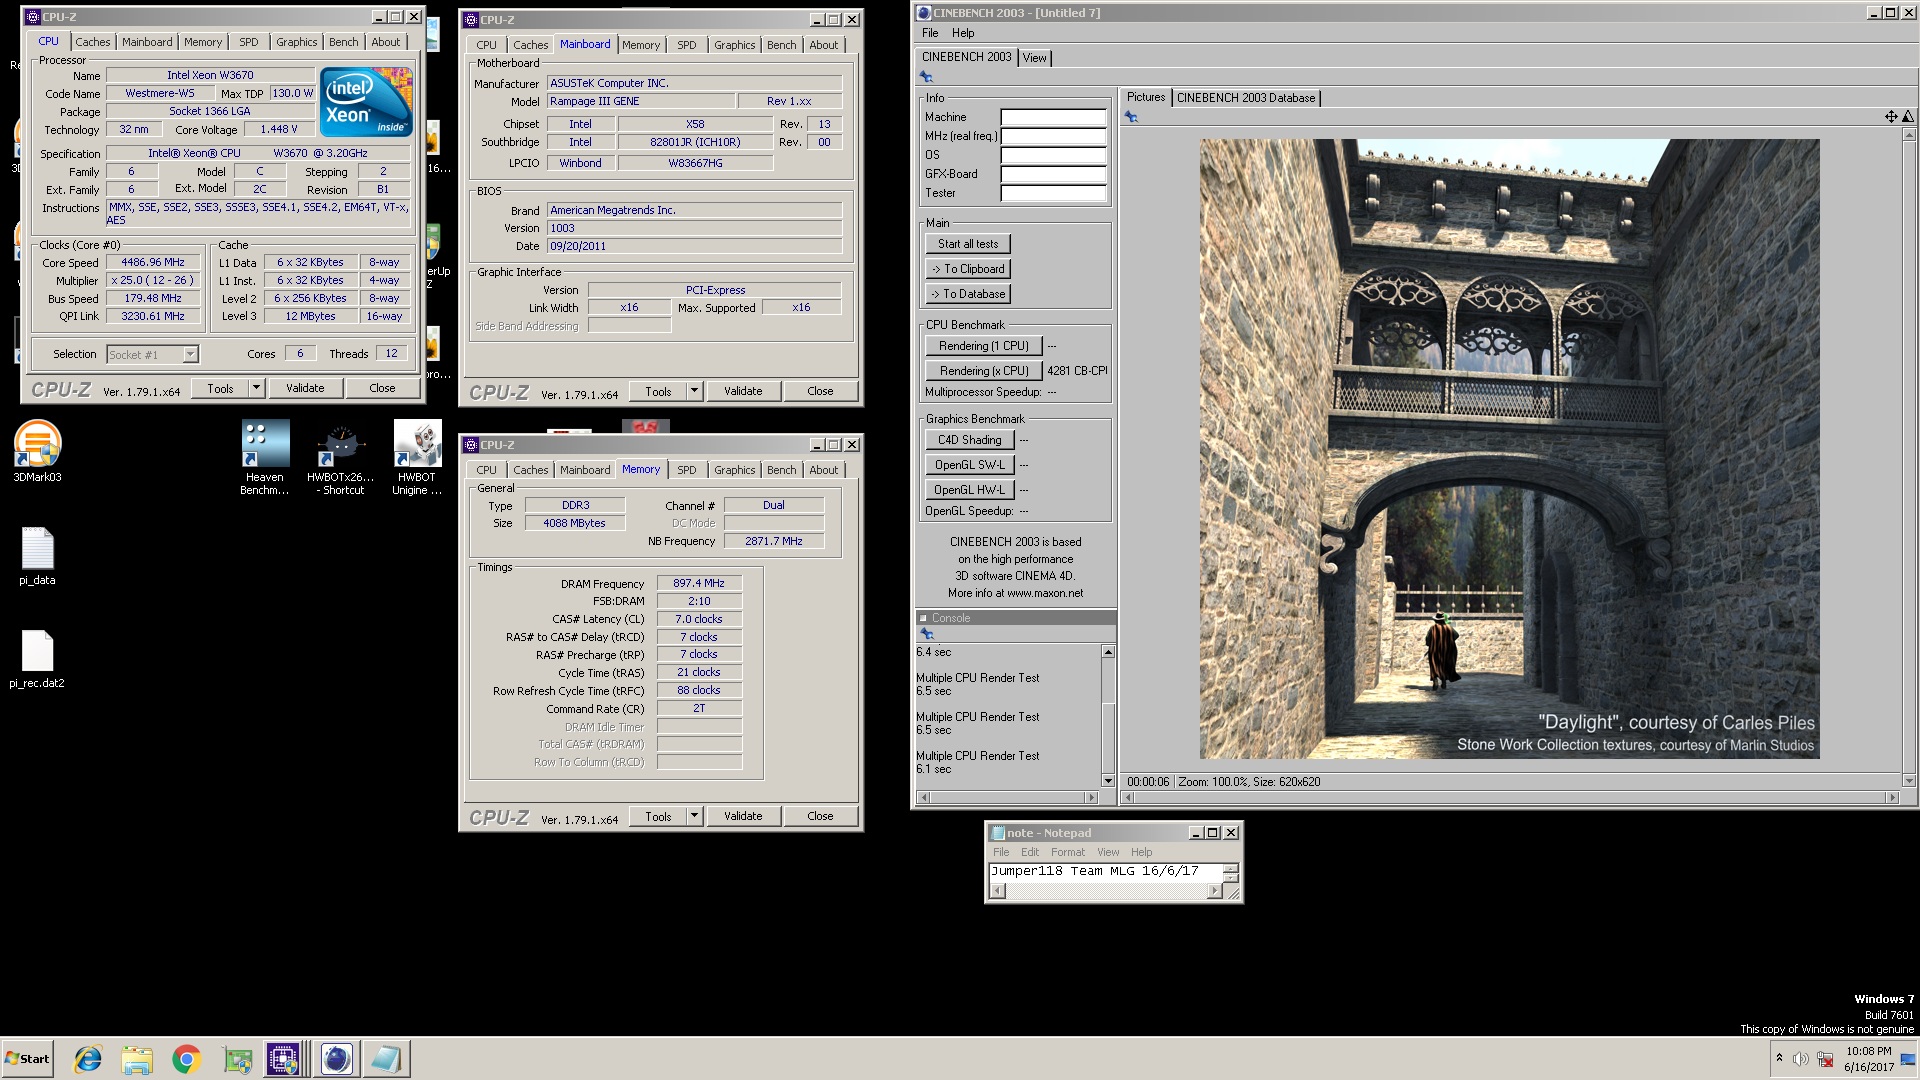Switch to CPU-Z via its taskbar icon
Image resolution: width=1920 pixels, height=1080 pixels.
(x=283, y=1059)
